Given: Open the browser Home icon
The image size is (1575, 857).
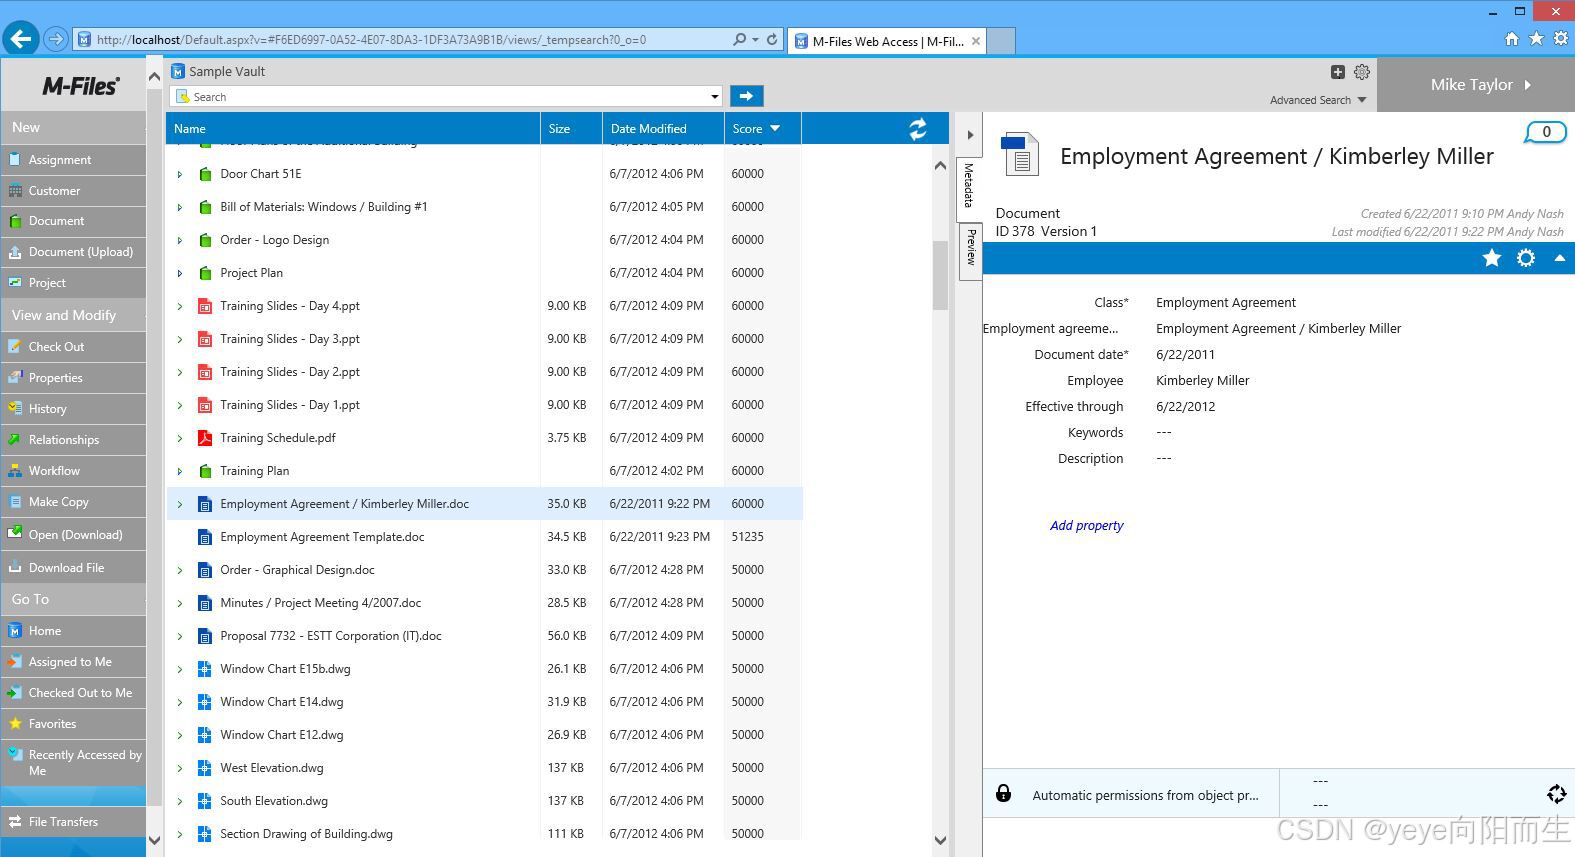Looking at the screenshot, I should [x=1511, y=39].
